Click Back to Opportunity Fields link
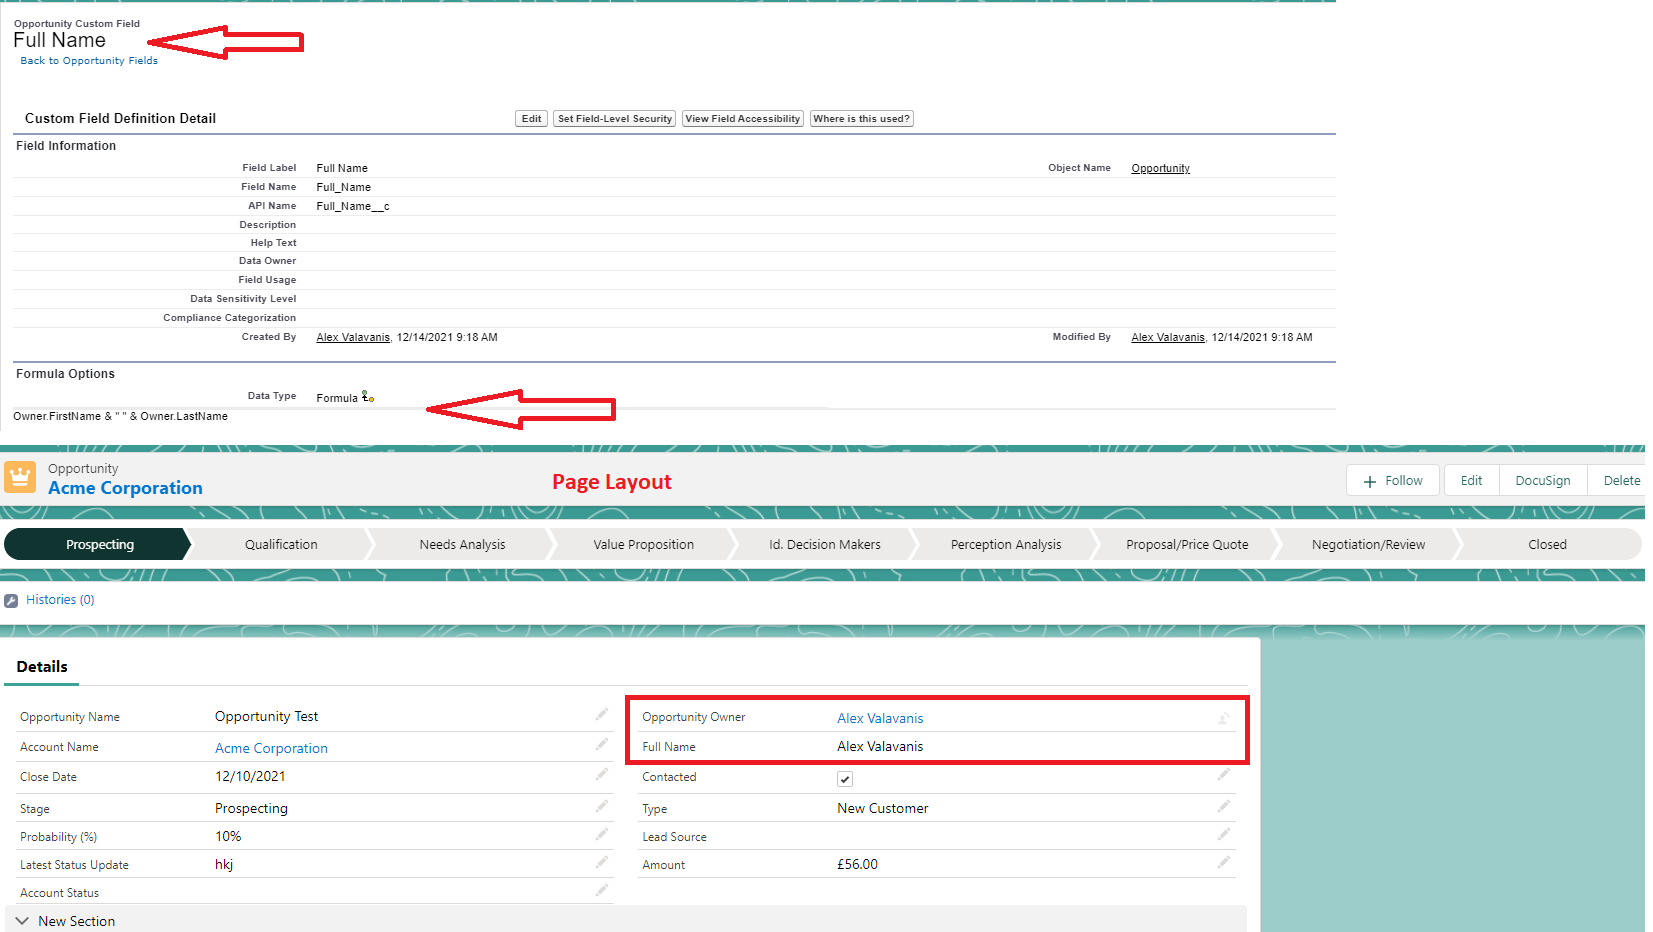This screenshot has width=1653, height=932. coord(89,61)
